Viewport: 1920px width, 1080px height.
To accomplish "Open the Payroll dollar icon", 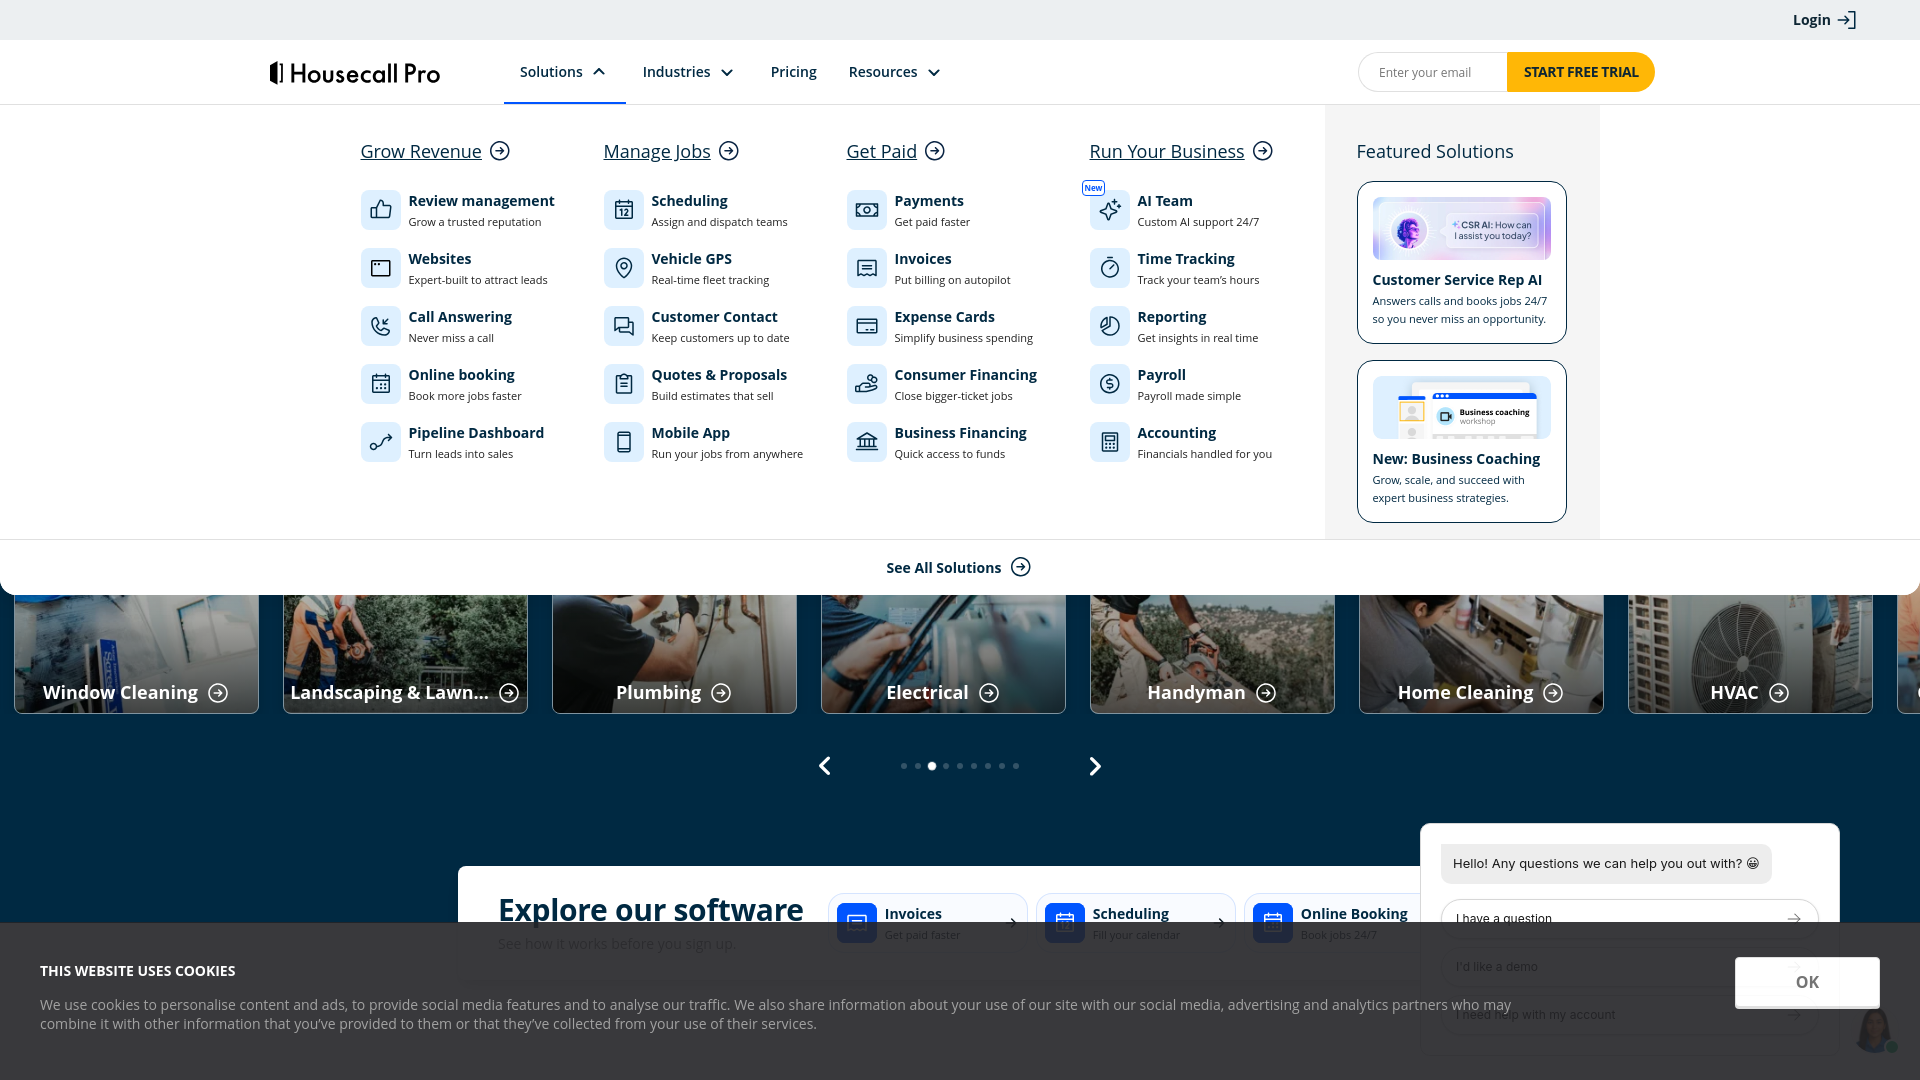I will tap(1110, 384).
